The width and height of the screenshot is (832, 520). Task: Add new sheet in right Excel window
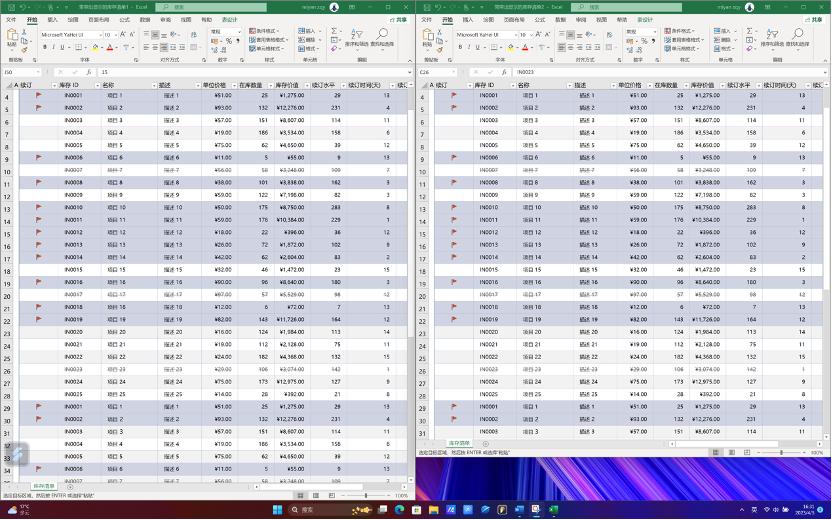(486, 444)
